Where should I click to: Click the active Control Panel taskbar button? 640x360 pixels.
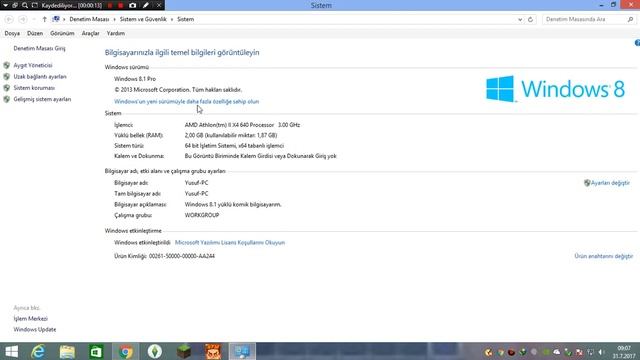click(x=242, y=351)
